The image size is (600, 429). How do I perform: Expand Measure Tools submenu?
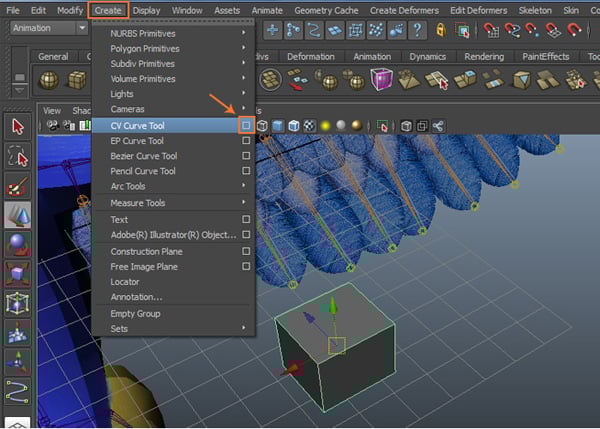coord(173,203)
